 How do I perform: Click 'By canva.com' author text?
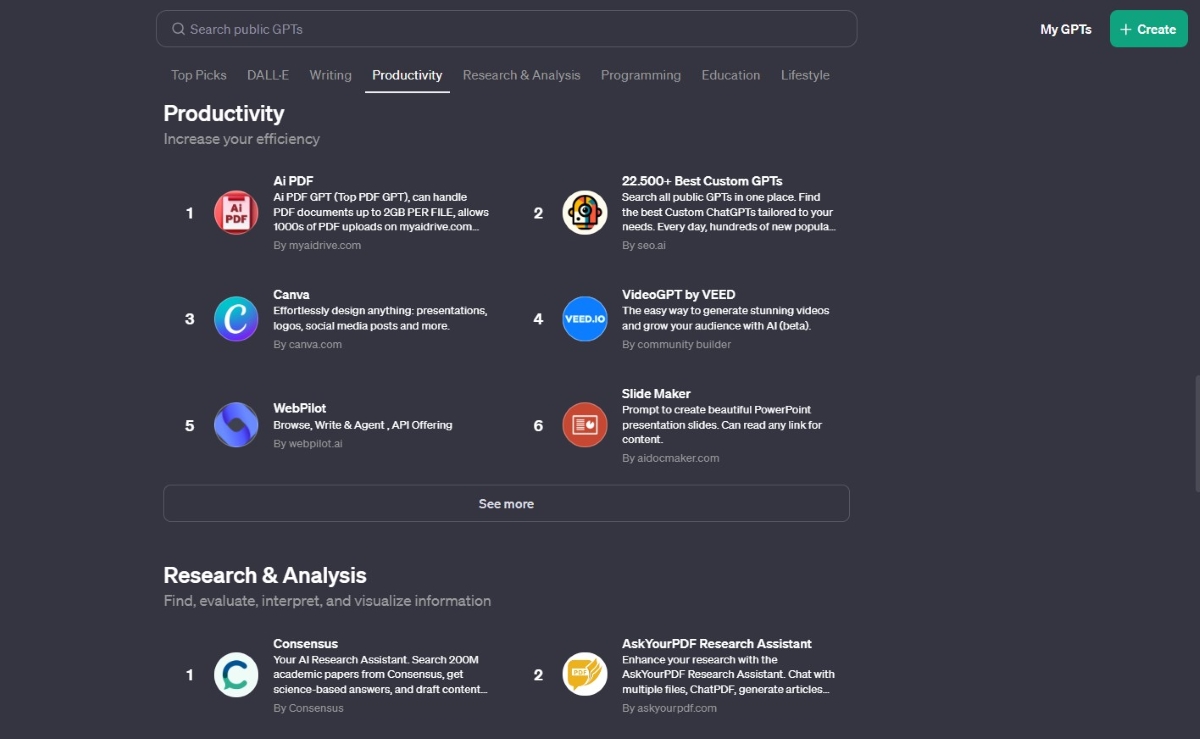pos(308,345)
